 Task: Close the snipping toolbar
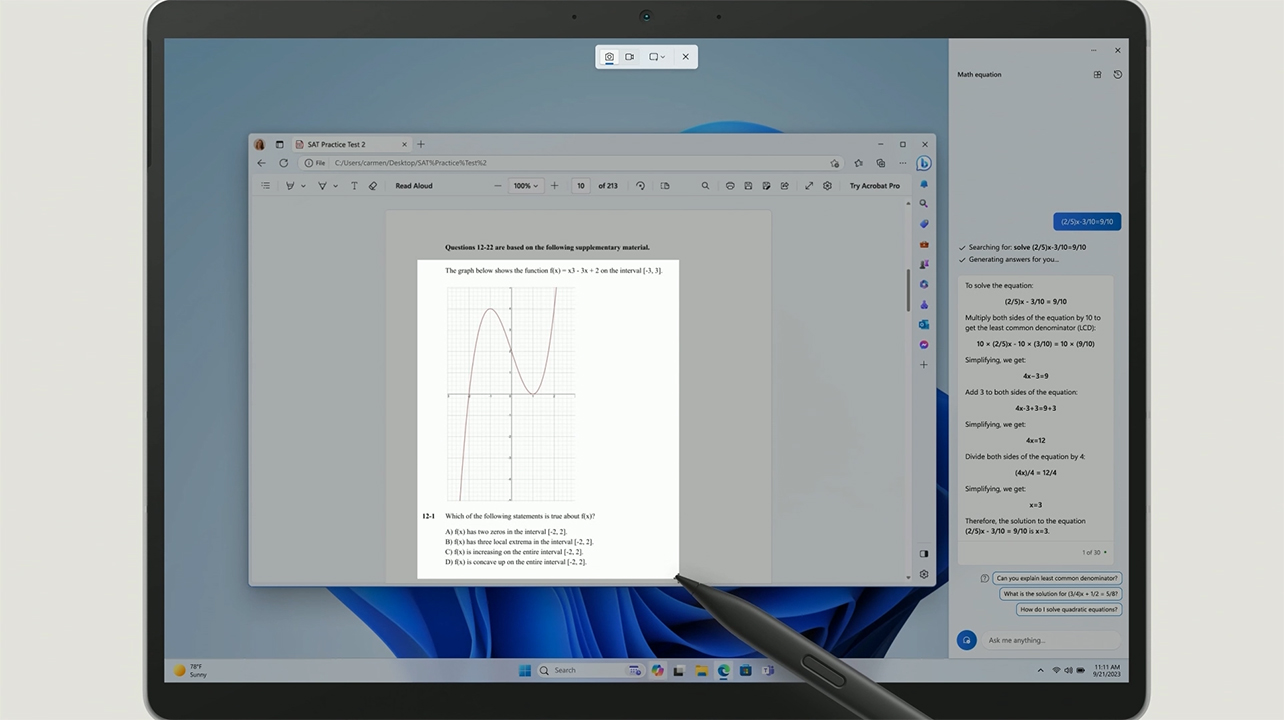[685, 57]
